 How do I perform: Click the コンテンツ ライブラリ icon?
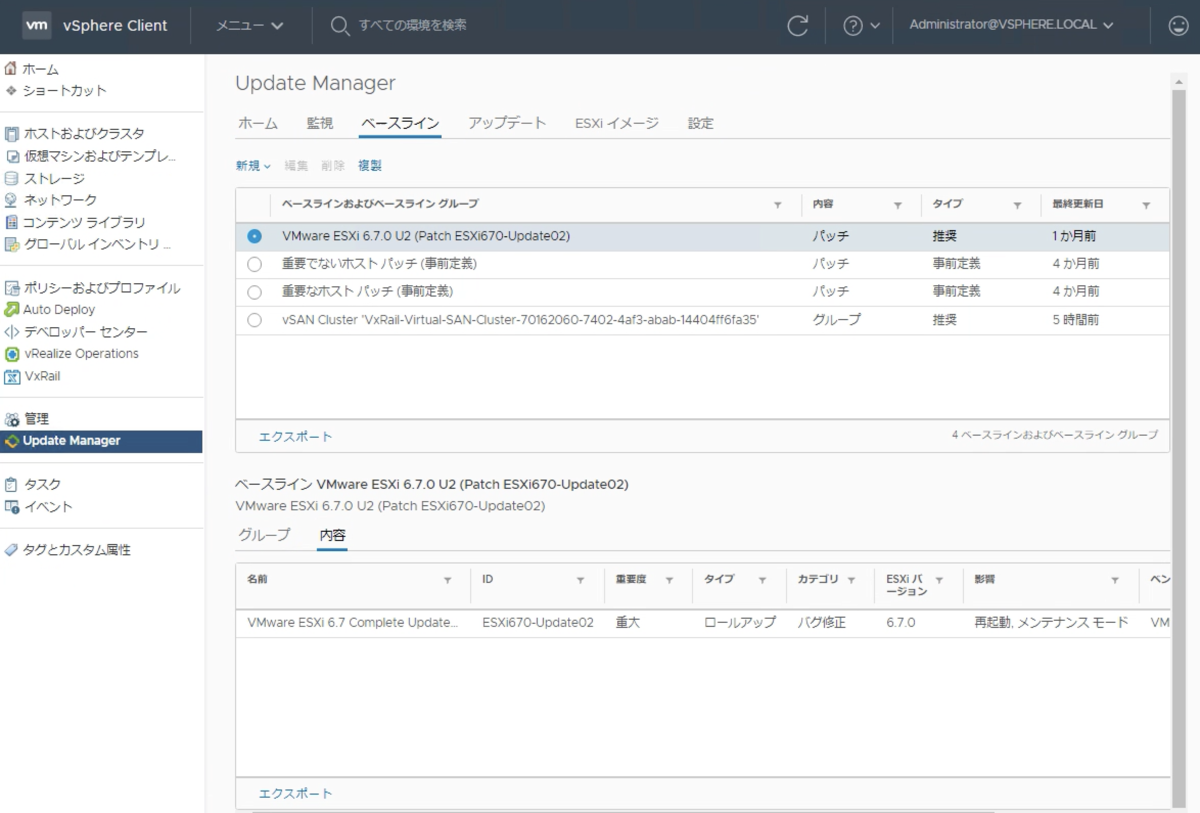pyautogui.click(x=12, y=222)
